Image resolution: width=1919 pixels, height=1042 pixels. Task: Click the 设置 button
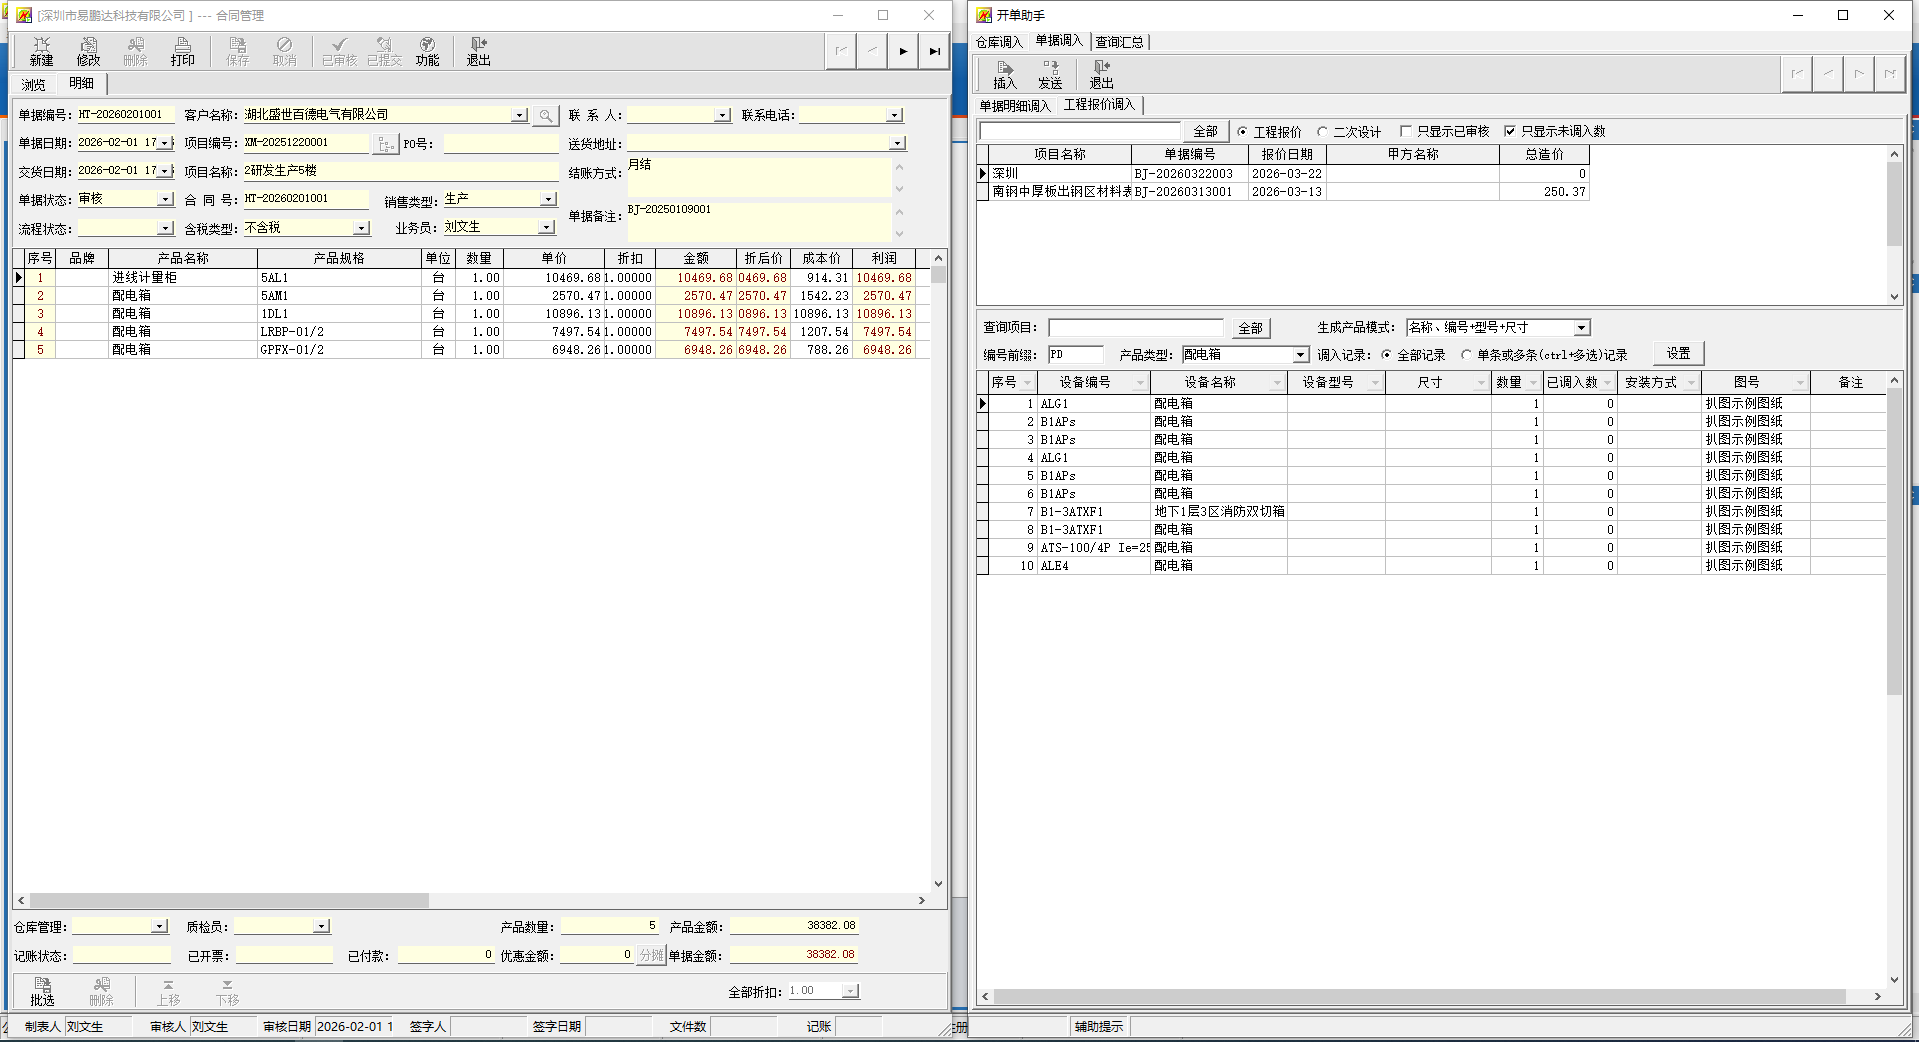(x=1678, y=354)
